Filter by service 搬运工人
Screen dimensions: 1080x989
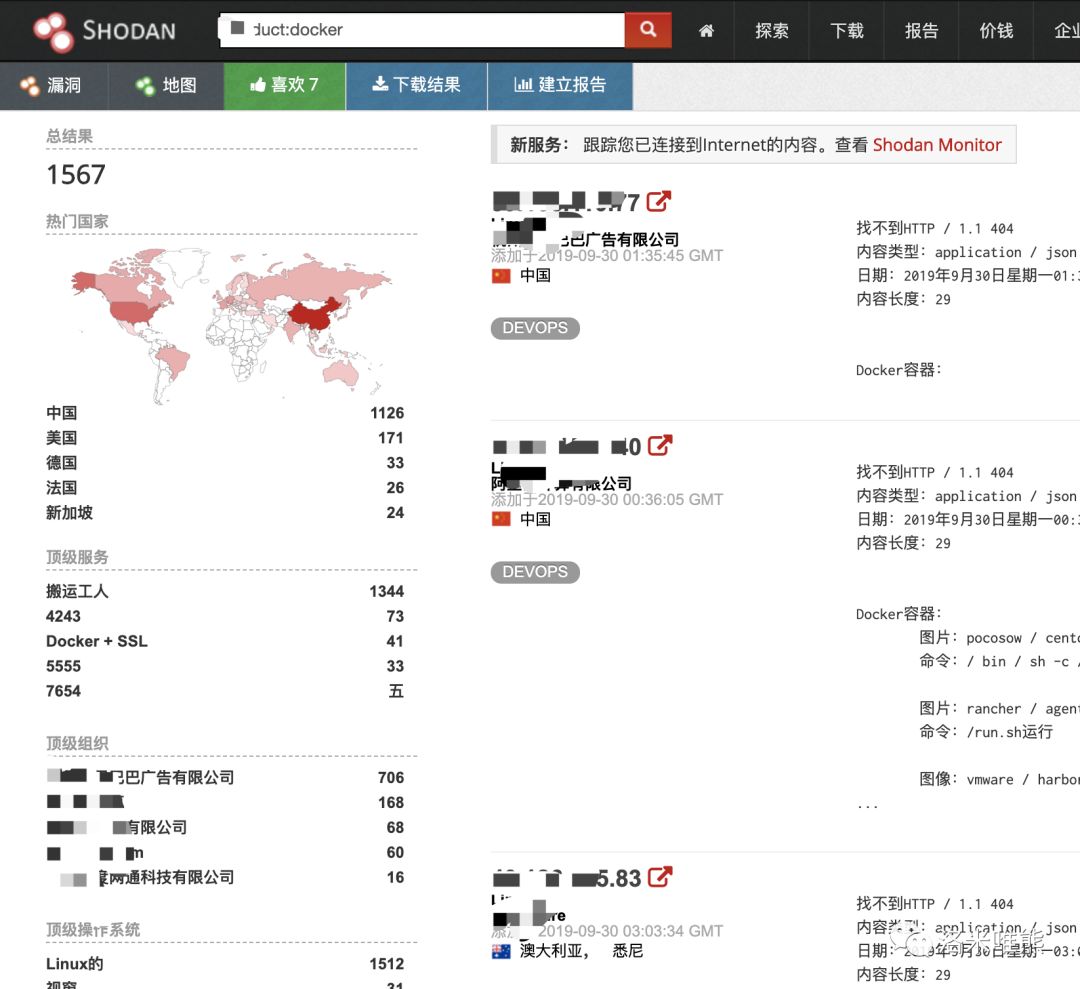point(77,591)
